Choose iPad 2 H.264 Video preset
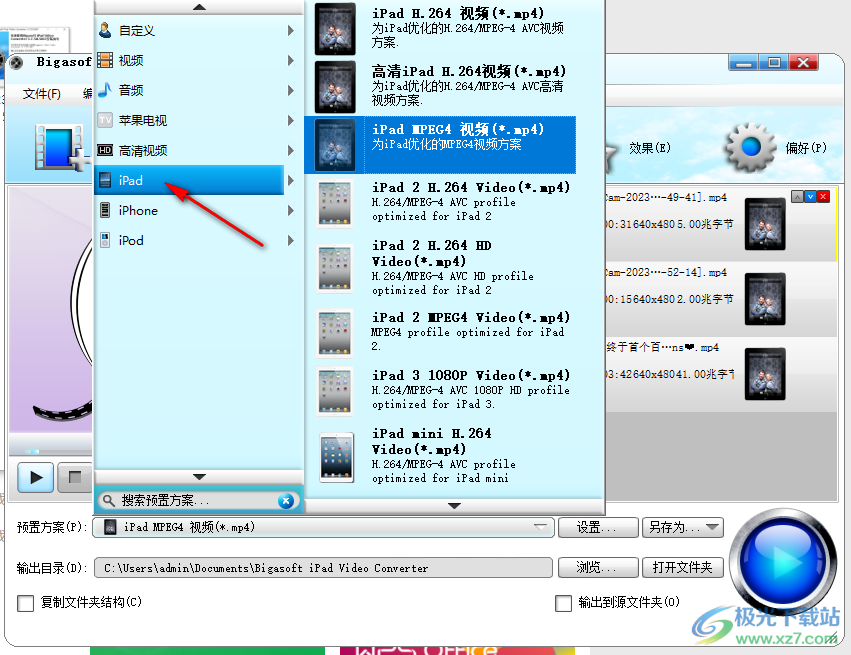This screenshot has width=851, height=655. click(x=440, y=202)
